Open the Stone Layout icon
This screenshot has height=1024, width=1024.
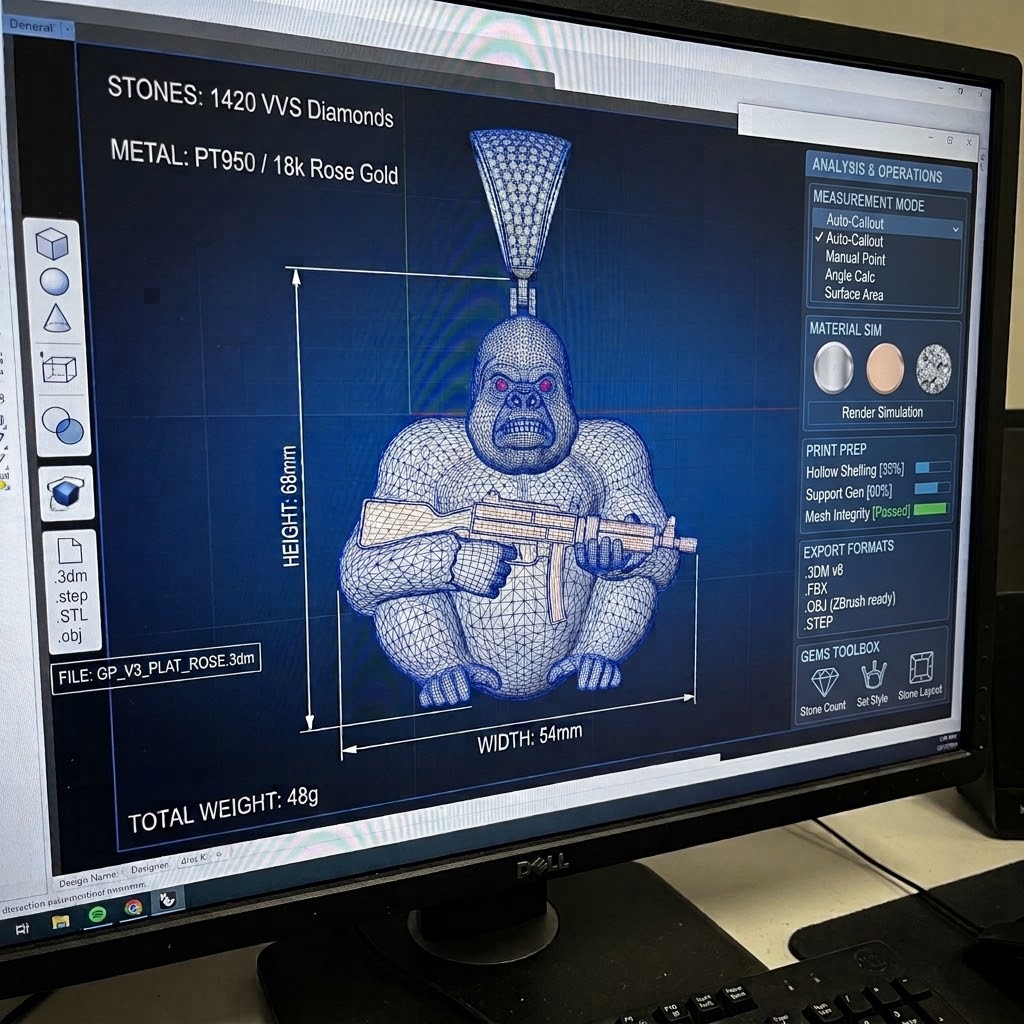(921, 668)
